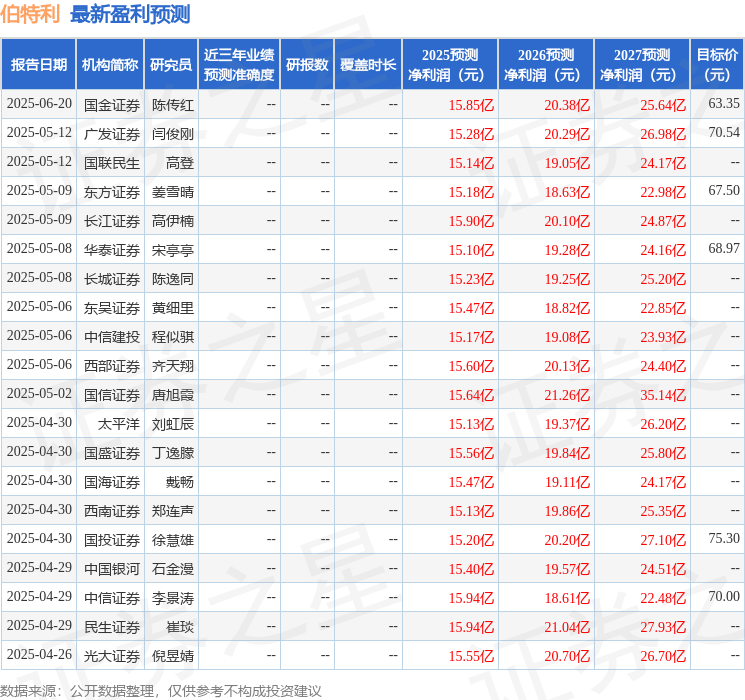Select the 中国银河 institution cell
Screen dimensions: 745x700
tap(112, 569)
